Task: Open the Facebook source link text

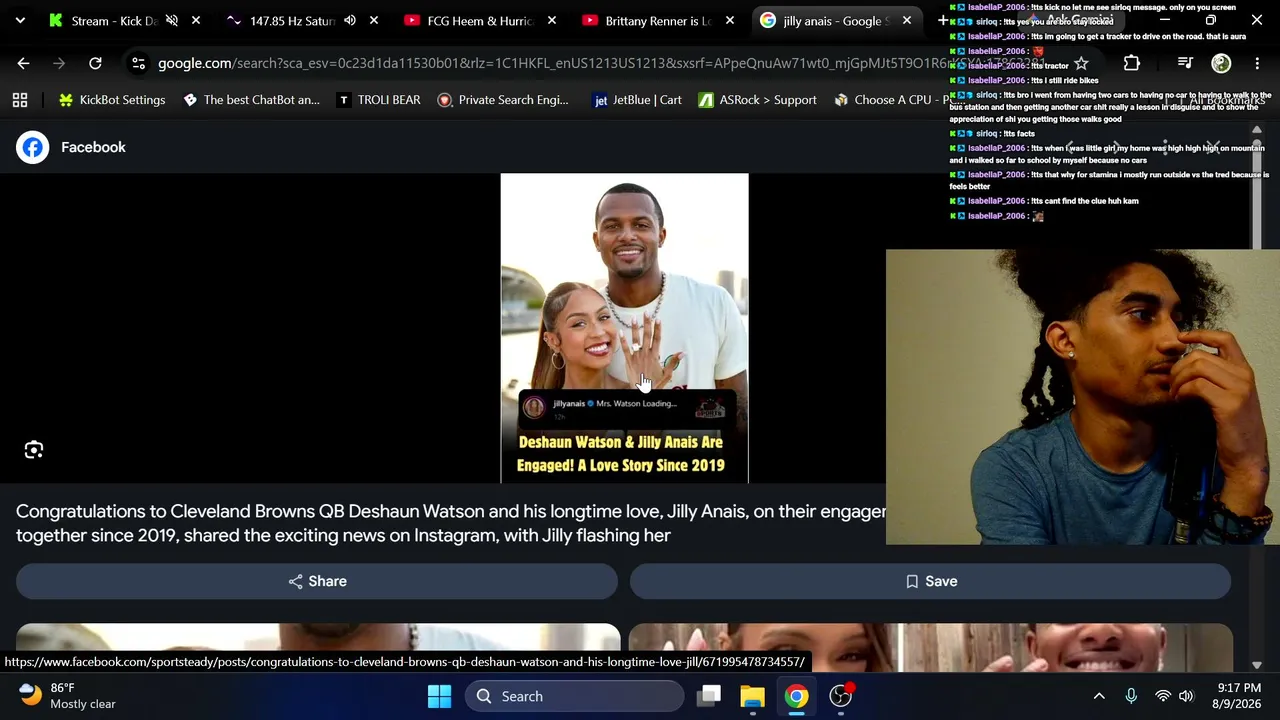Action: [x=93, y=147]
